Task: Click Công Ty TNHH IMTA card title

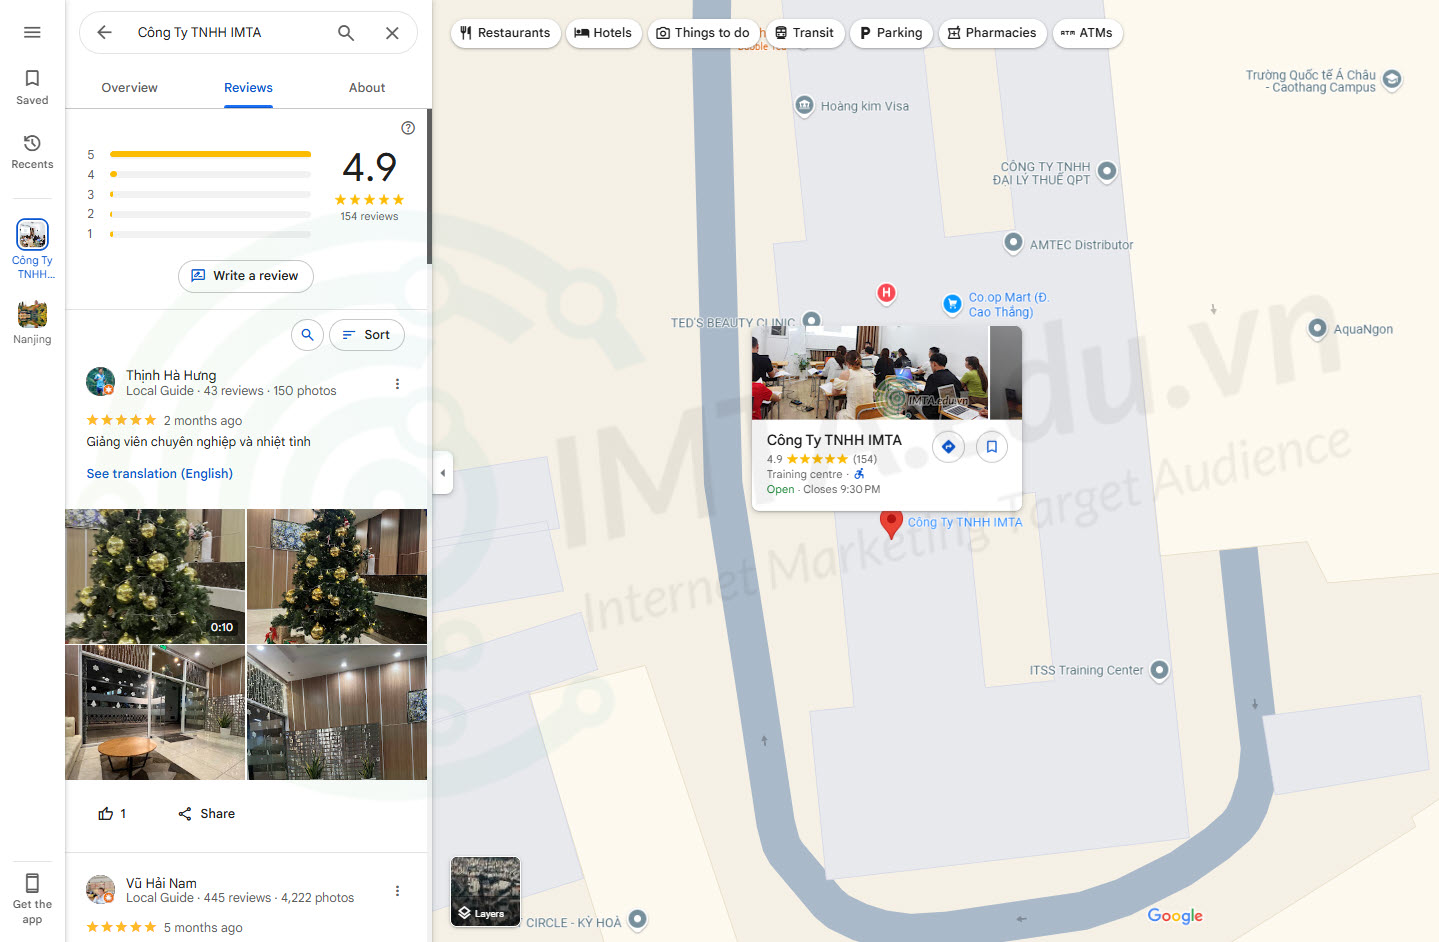Action: point(834,440)
